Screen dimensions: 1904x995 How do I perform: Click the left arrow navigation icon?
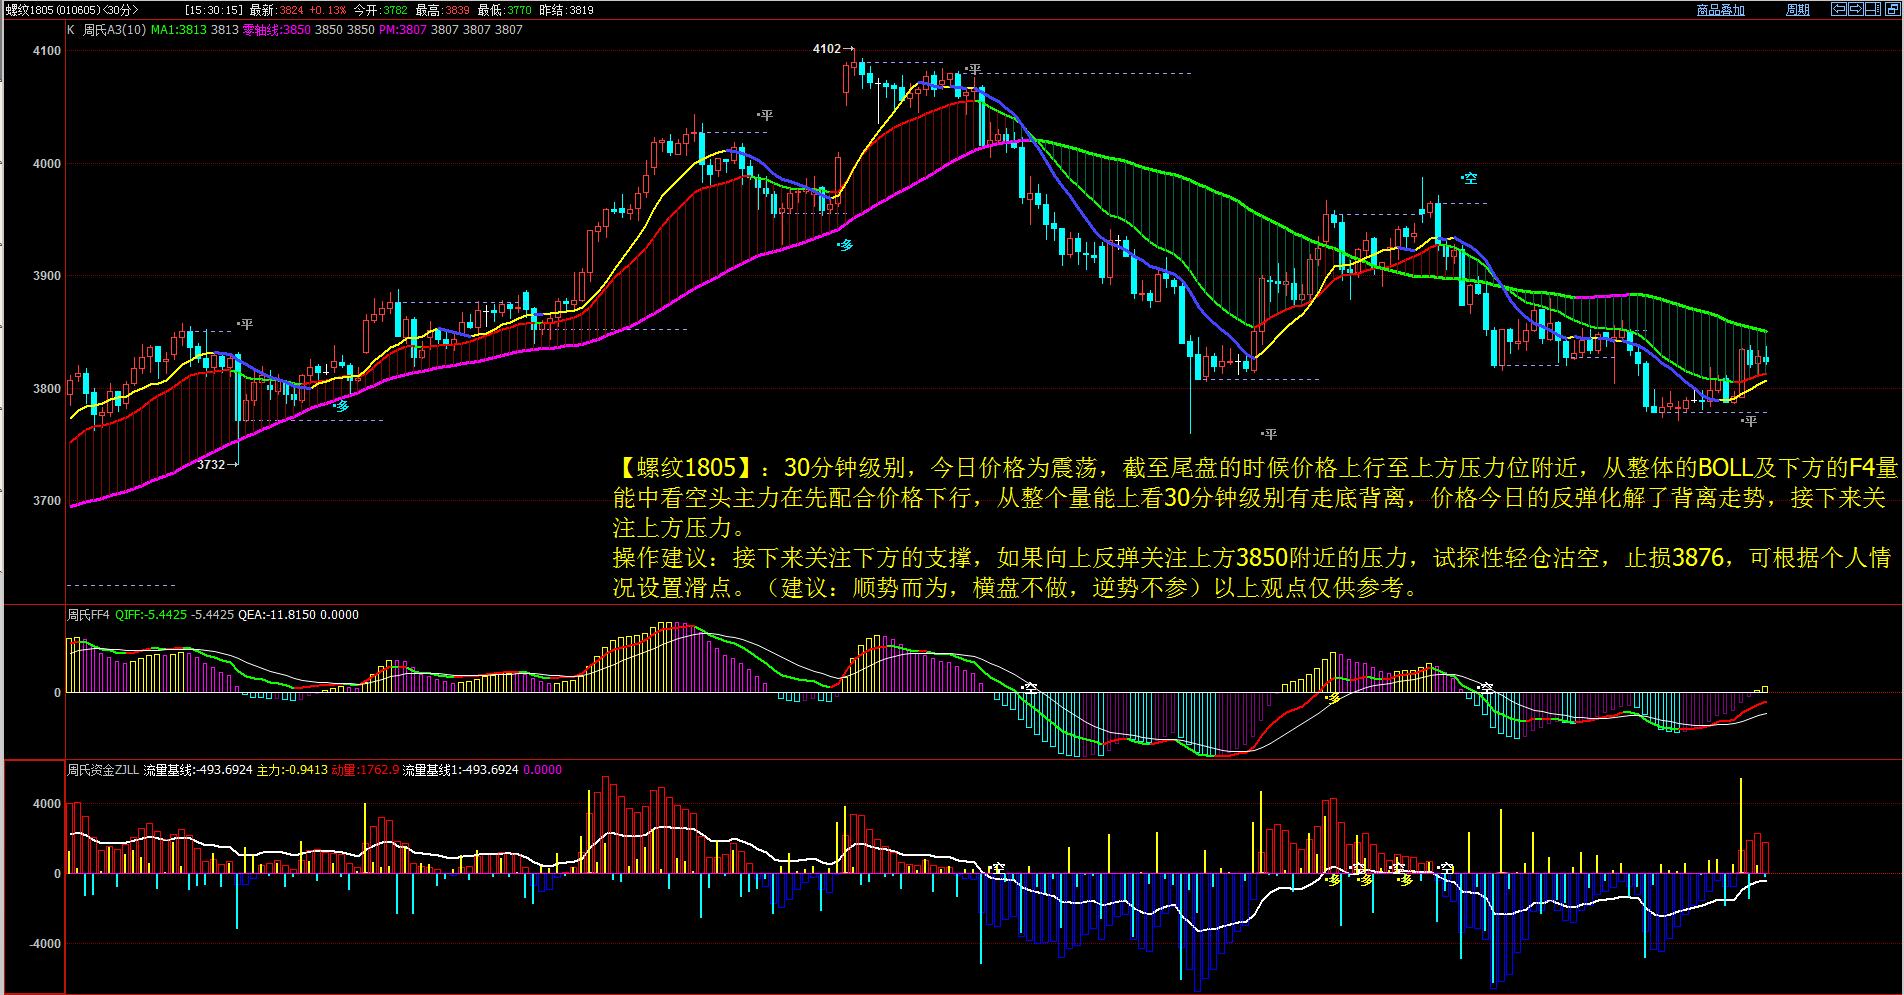coord(1838,9)
